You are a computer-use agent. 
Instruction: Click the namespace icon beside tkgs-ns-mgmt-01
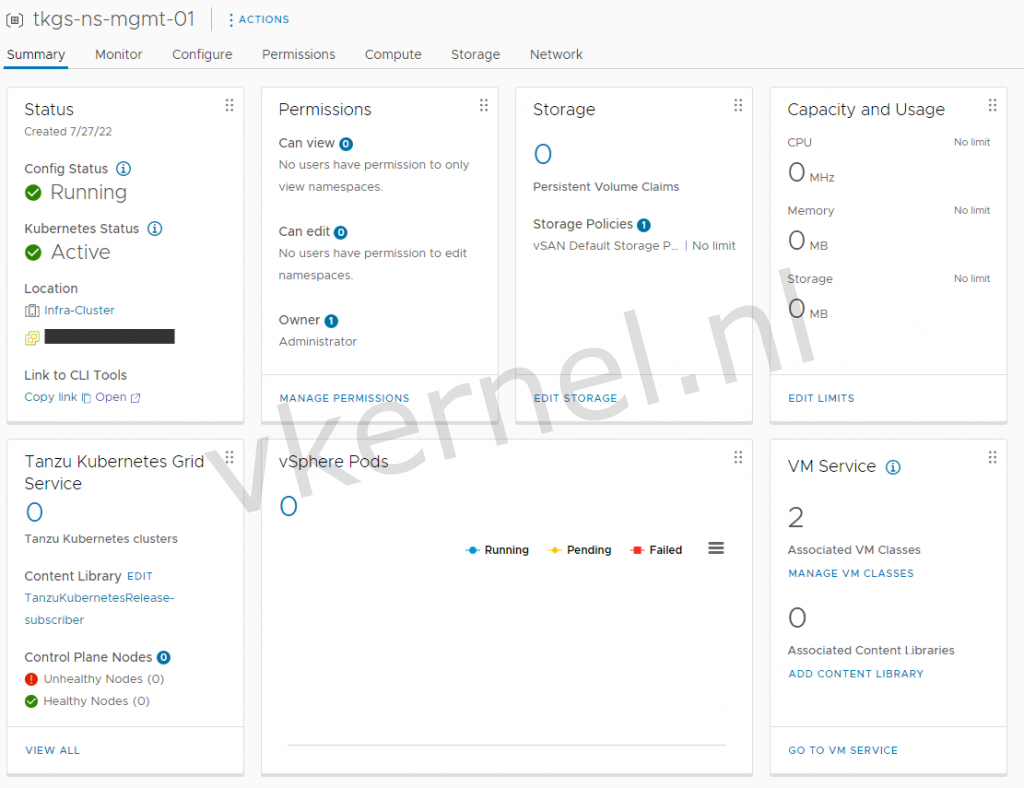[x=13, y=18]
